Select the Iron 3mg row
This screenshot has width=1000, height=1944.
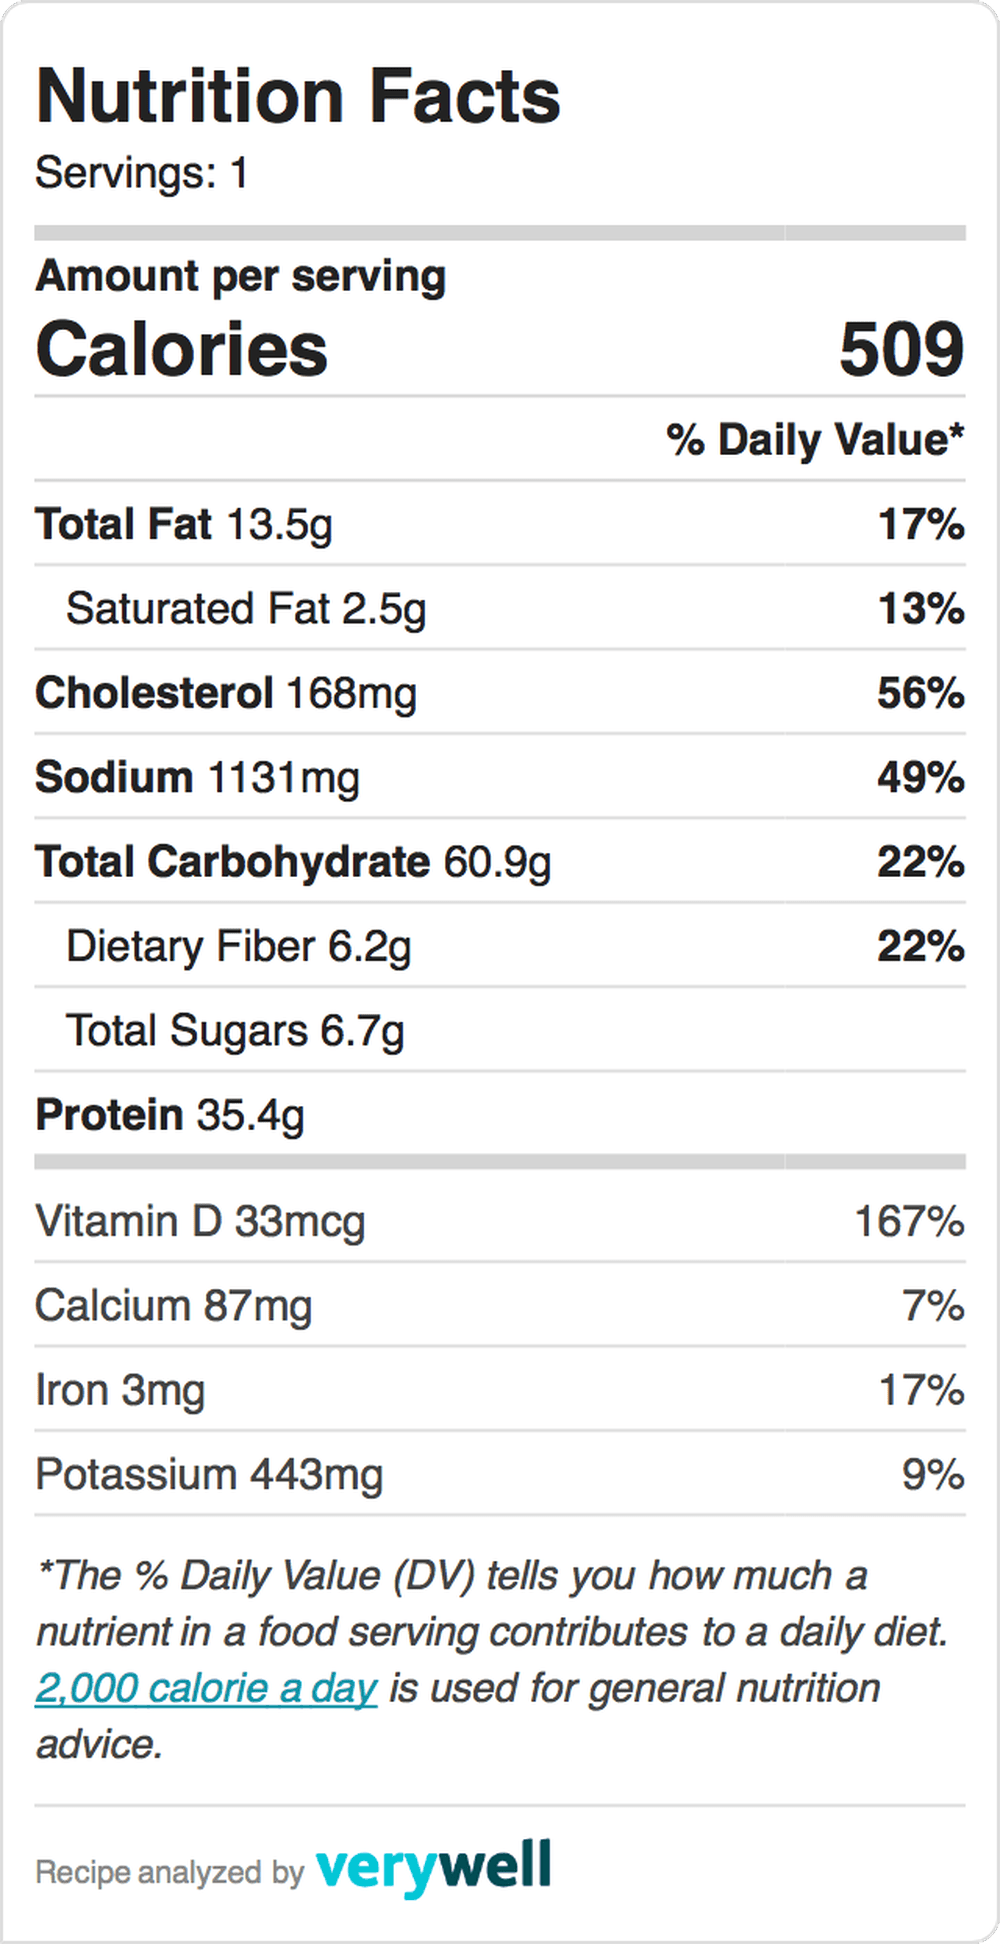click(500, 1389)
